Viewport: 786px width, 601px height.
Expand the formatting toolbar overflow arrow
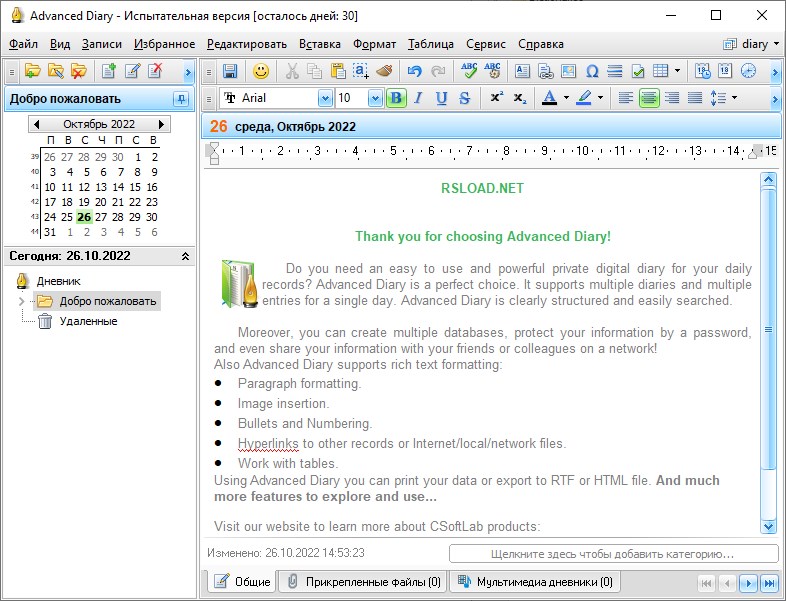pos(775,99)
